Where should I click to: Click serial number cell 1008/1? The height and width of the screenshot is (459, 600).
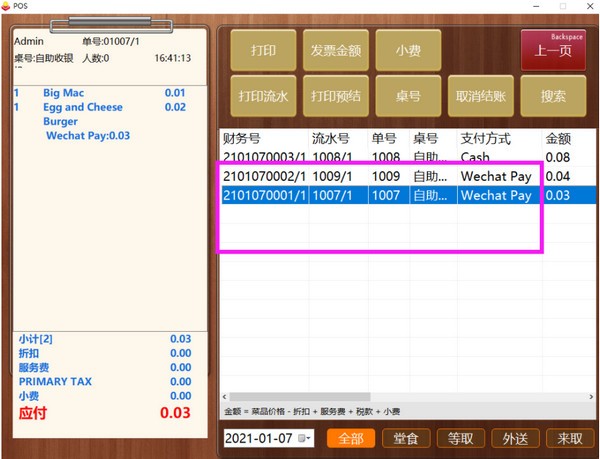click(x=332, y=158)
